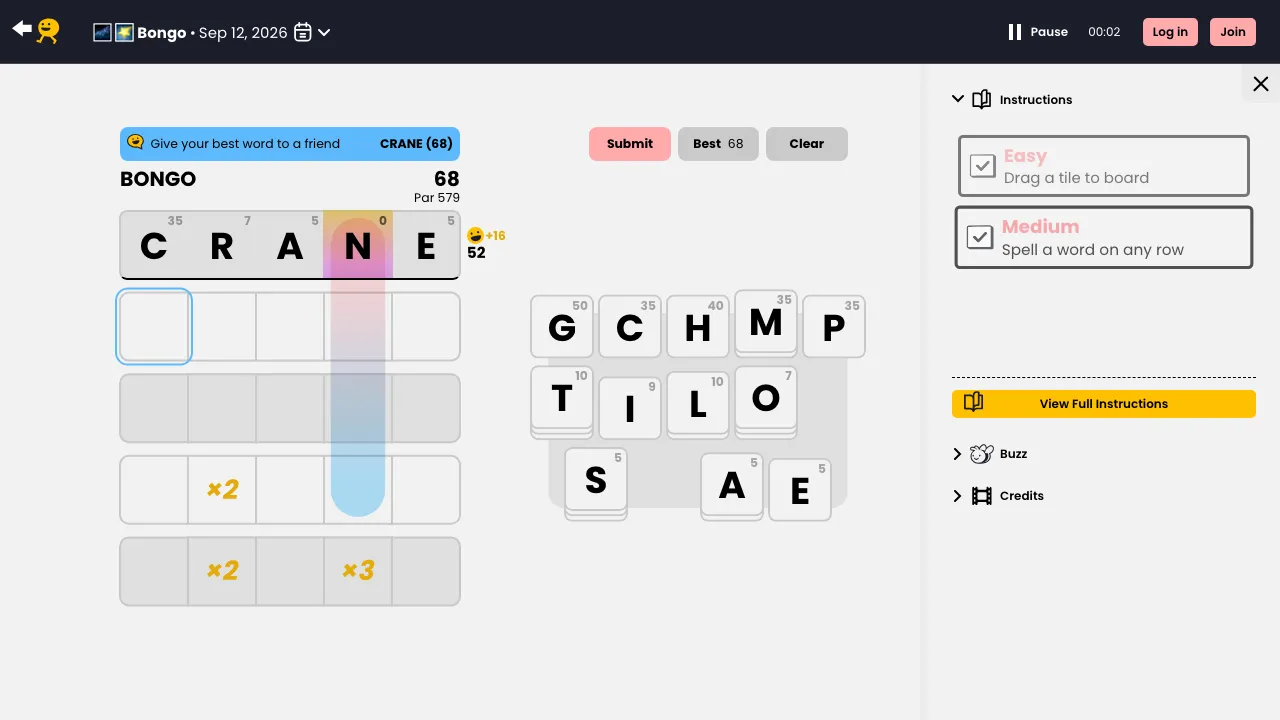
Task: Select the L tile in the rack
Action: [x=698, y=402]
